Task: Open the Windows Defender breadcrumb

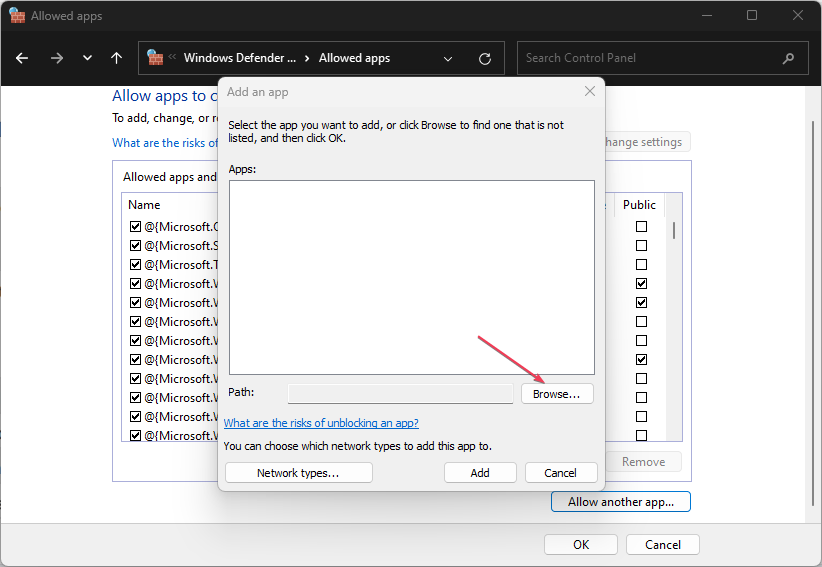Action: (240, 58)
